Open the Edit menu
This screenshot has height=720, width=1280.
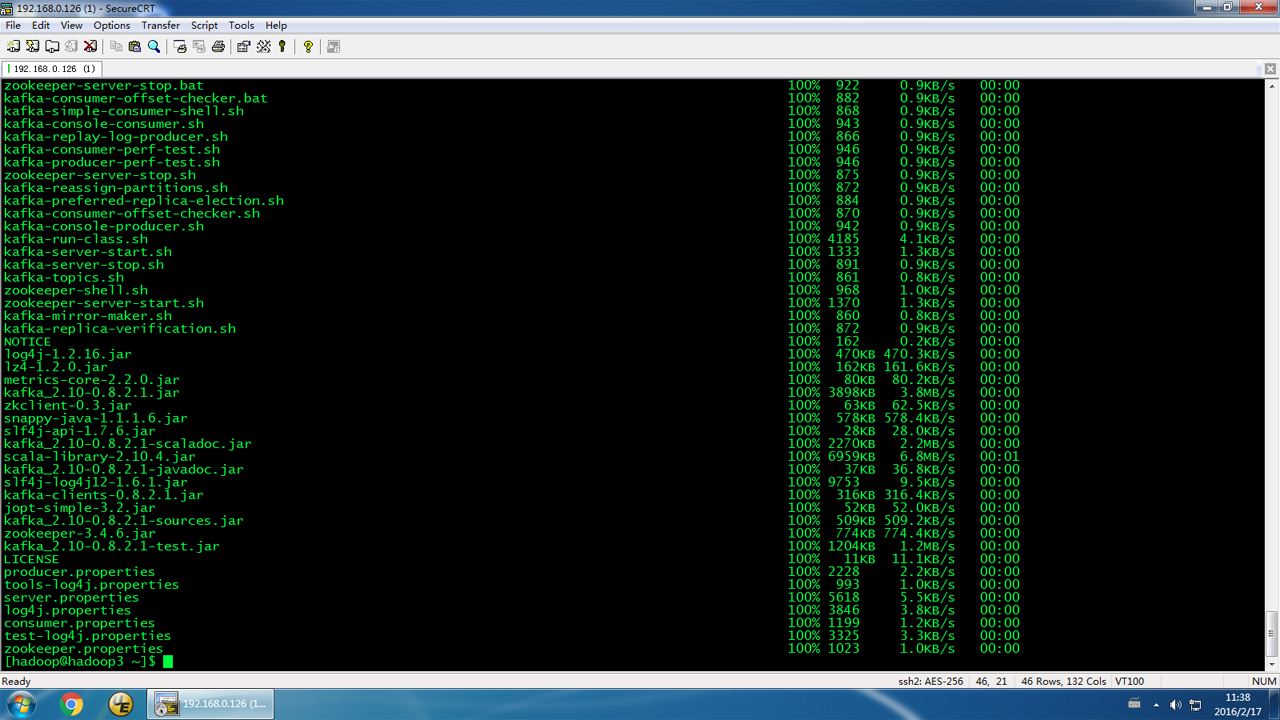pyautogui.click(x=41, y=25)
